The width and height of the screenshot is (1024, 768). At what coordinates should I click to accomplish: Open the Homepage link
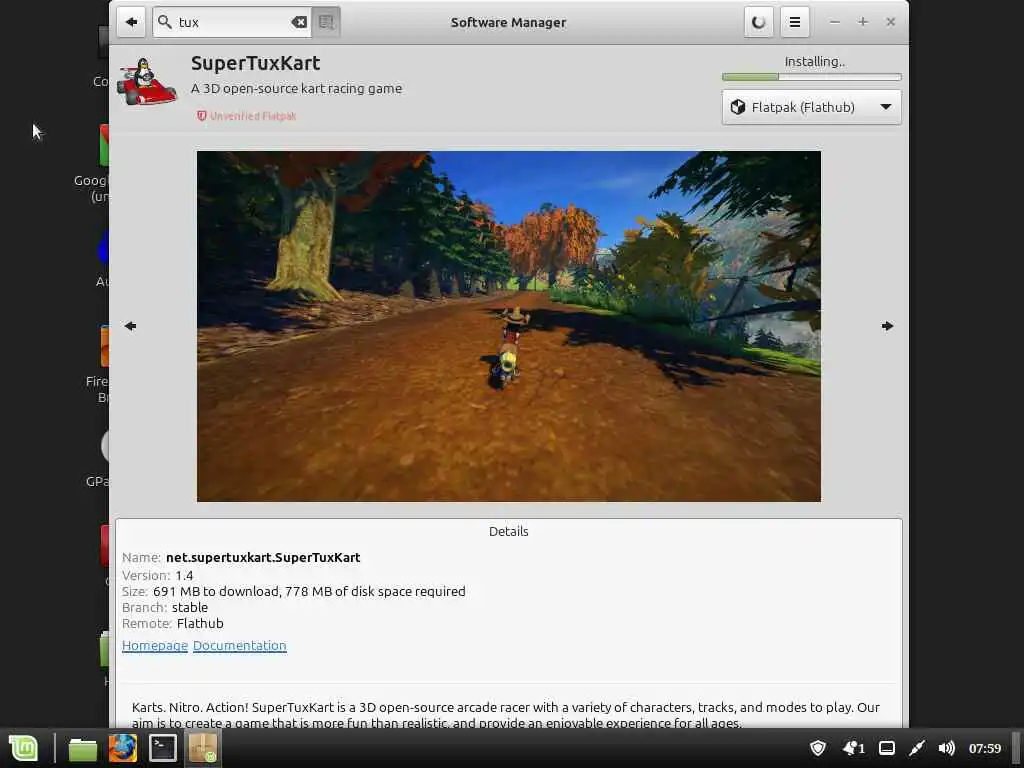(155, 645)
